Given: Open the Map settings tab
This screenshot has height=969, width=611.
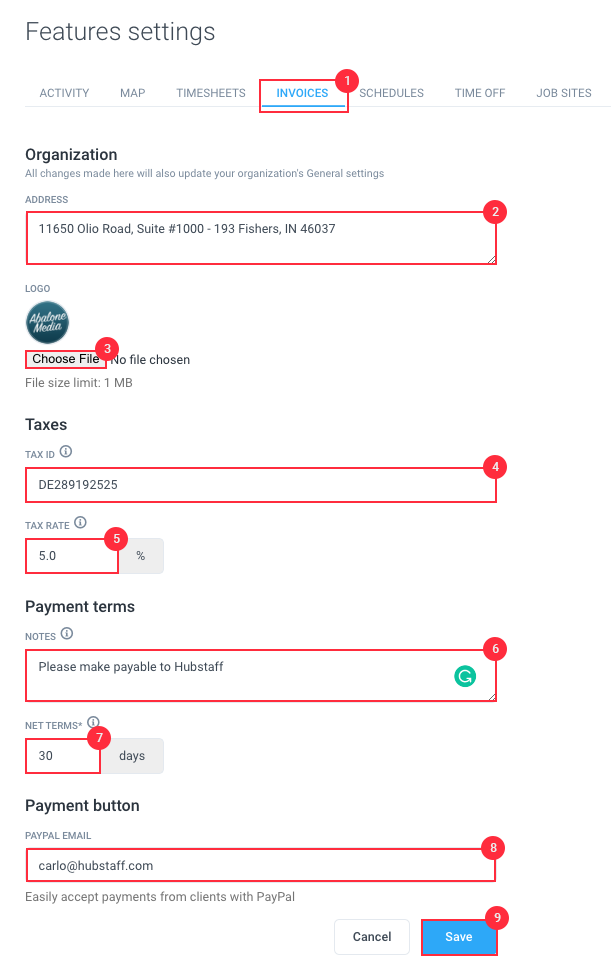Looking at the screenshot, I should [x=132, y=93].
